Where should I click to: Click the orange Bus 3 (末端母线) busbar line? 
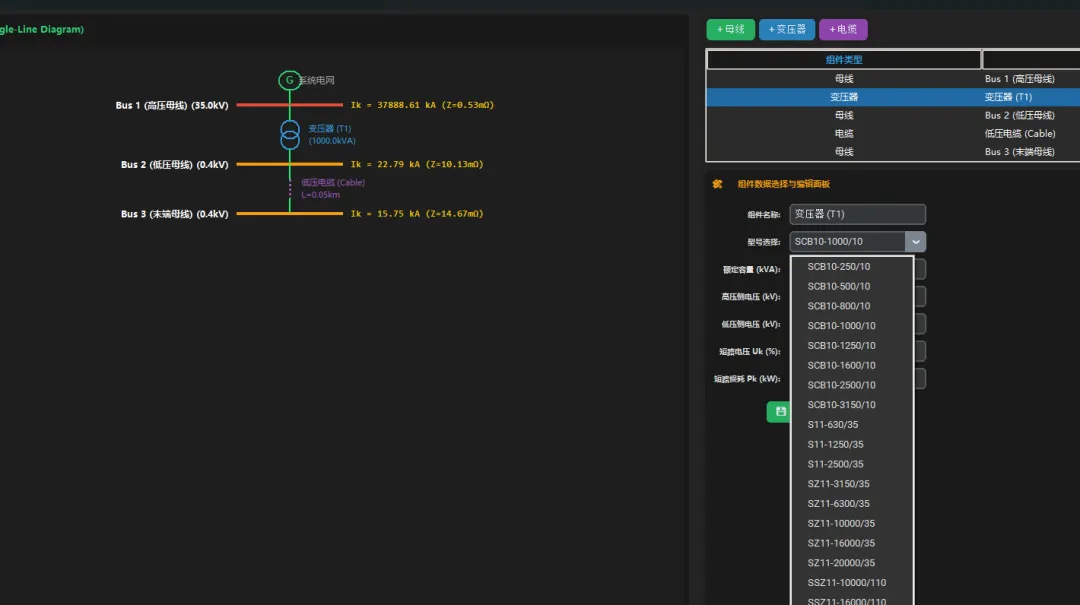(289, 214)
